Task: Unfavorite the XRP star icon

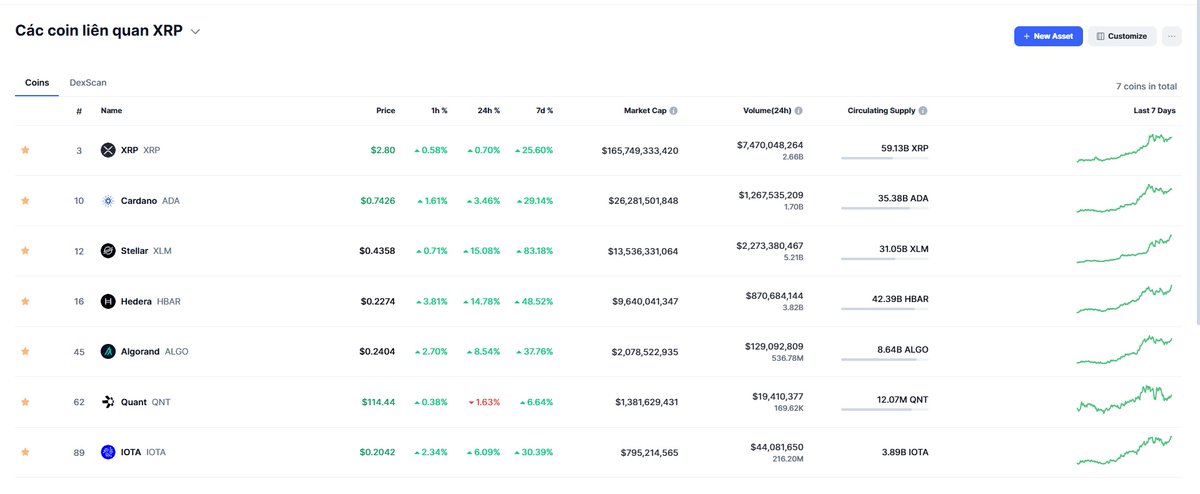Action: point(25,150)
